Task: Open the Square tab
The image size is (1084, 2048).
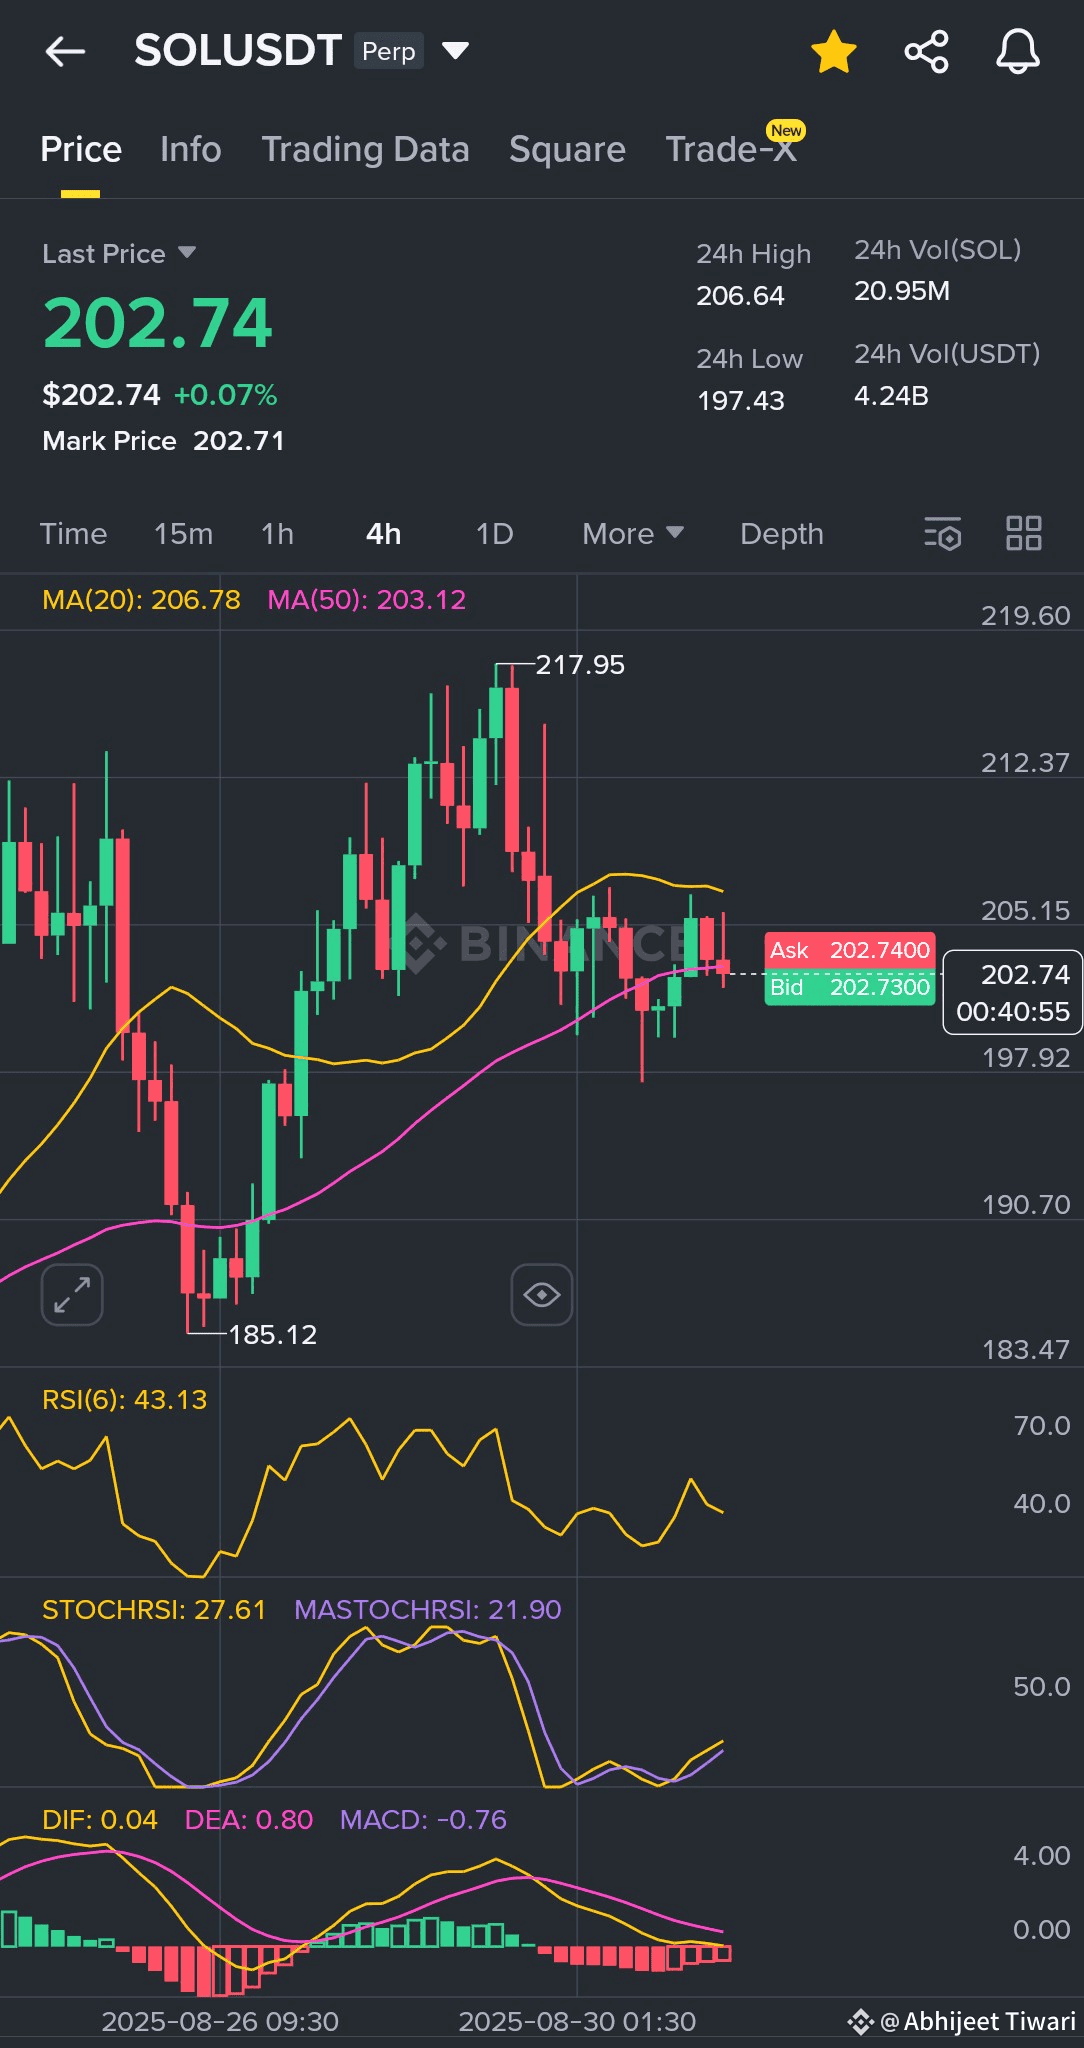Action: tap(567, 149)
